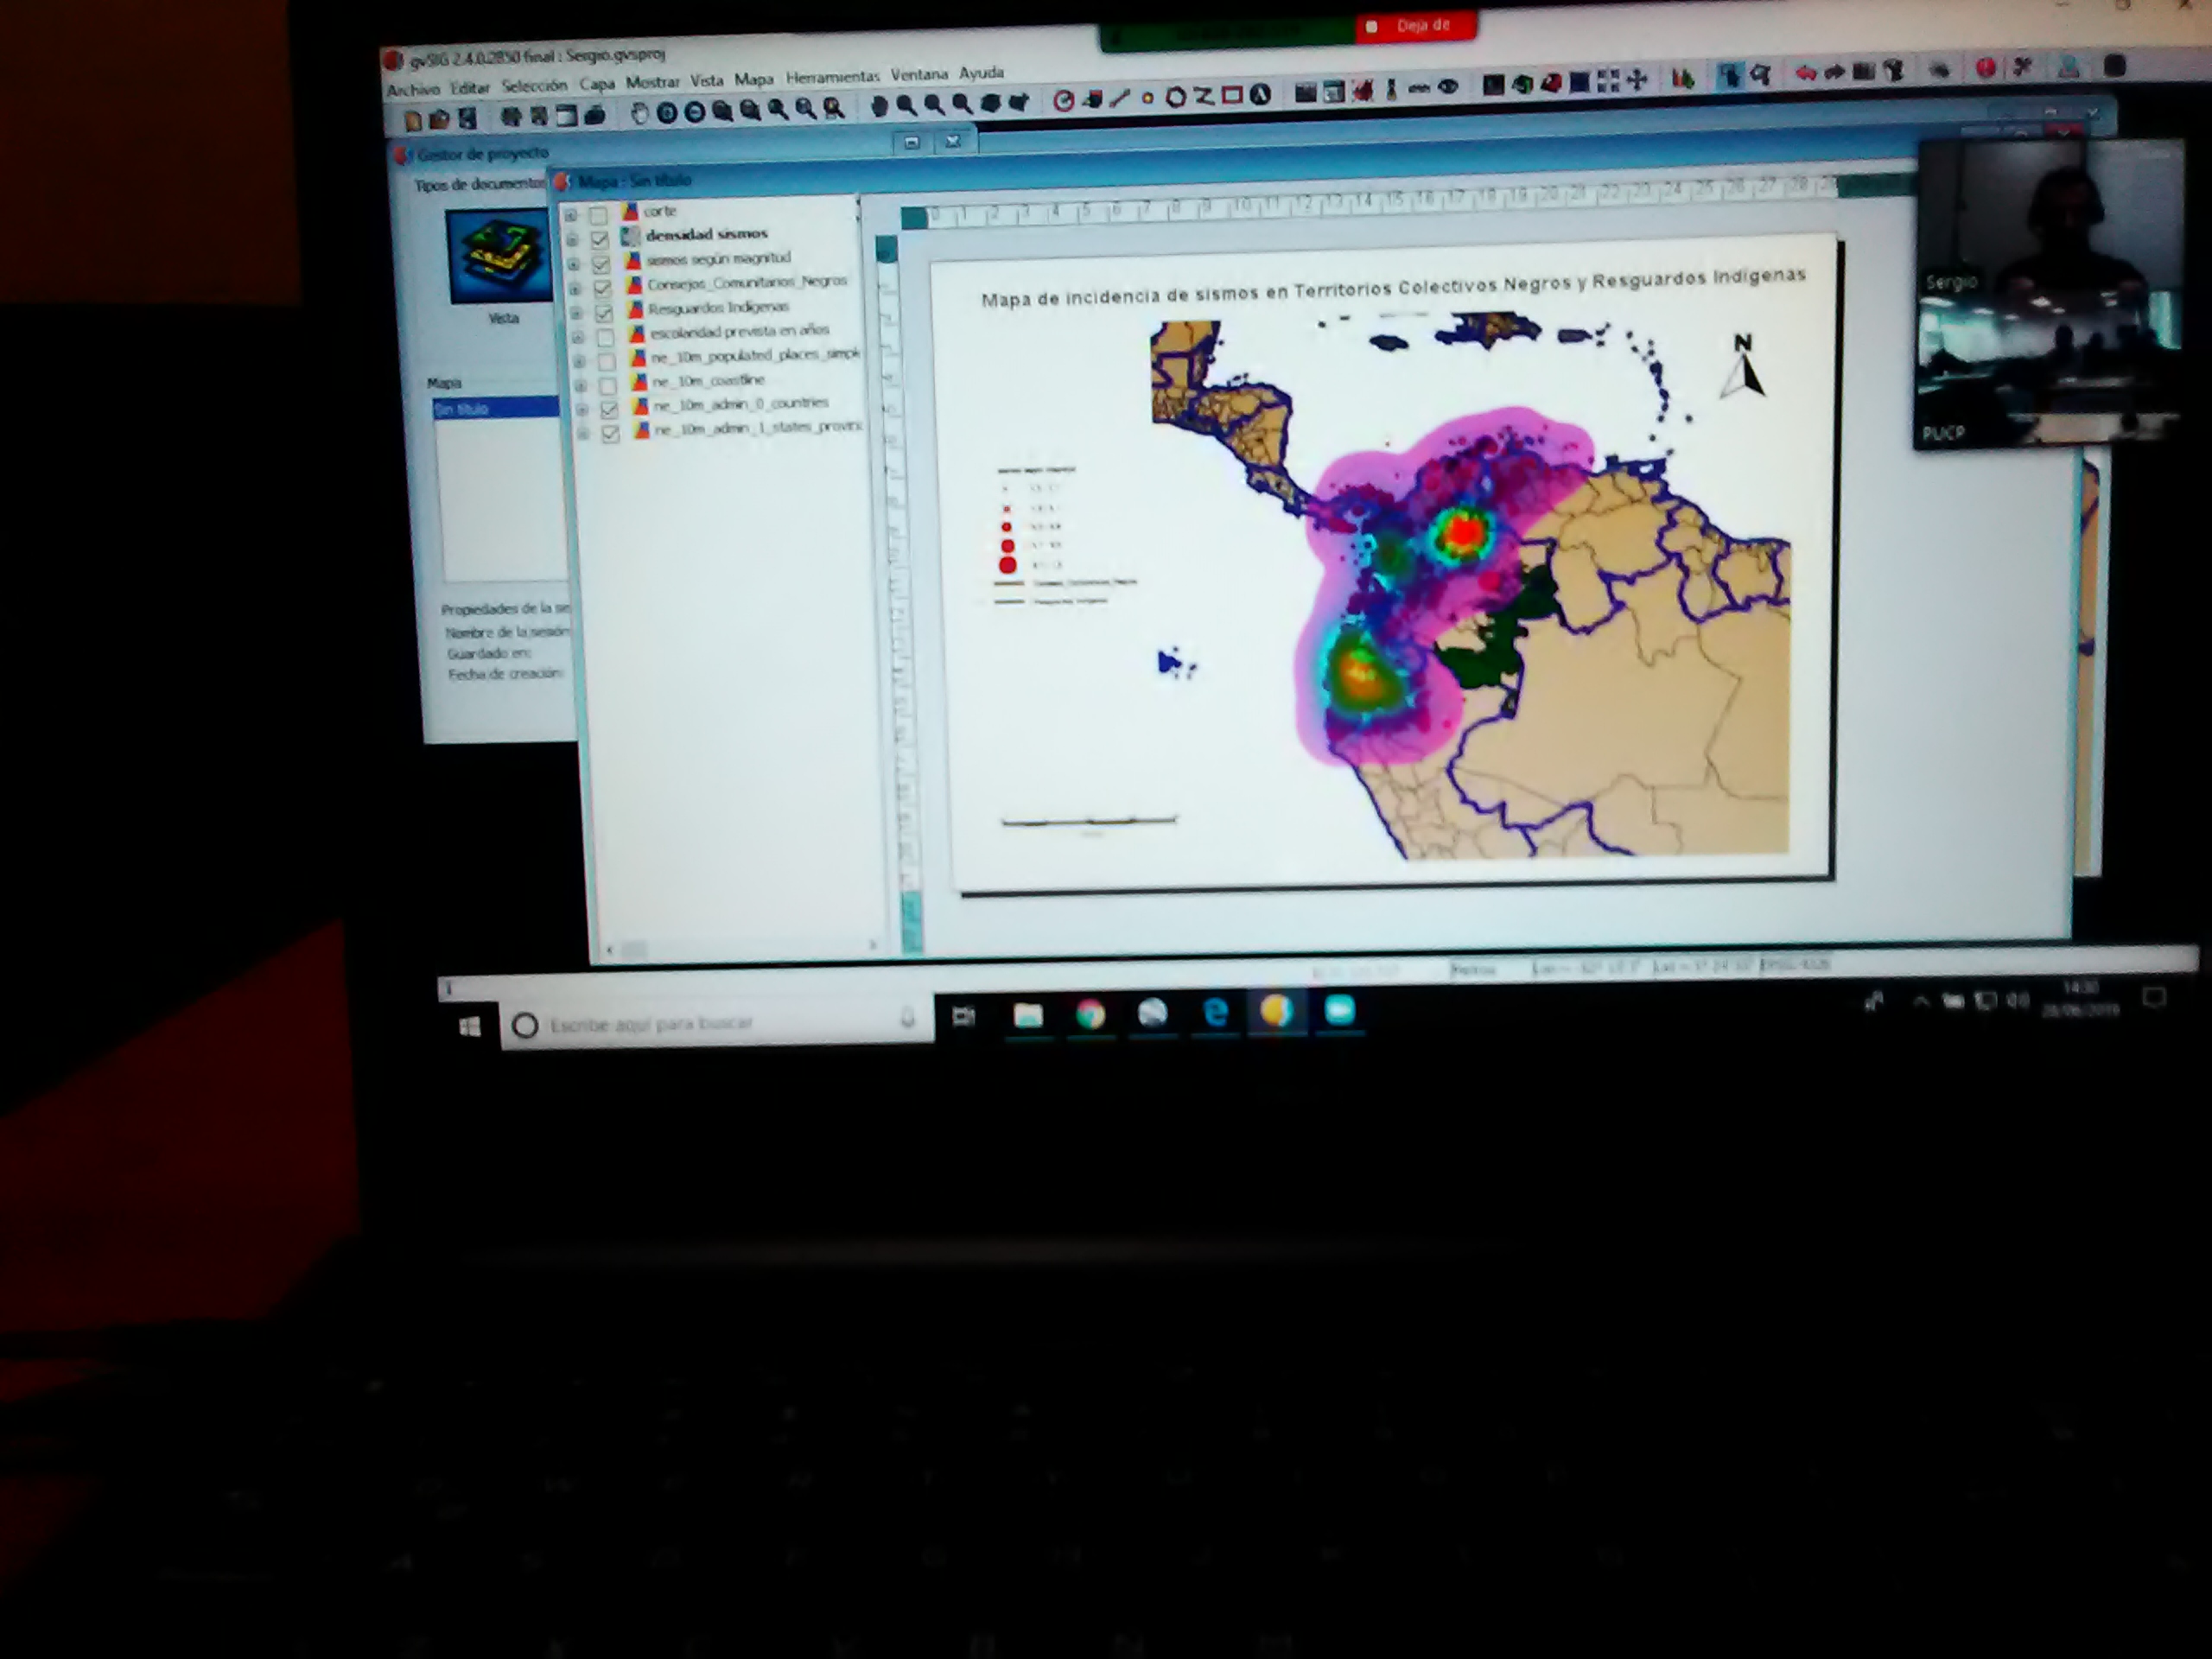
Task: Click the redo arrow icon
Action: (1834, 72)
